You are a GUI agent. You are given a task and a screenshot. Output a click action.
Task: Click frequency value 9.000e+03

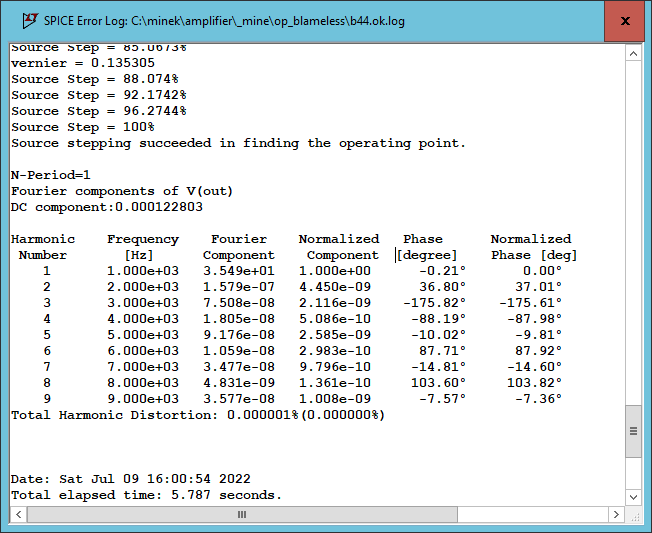point(143,399)
